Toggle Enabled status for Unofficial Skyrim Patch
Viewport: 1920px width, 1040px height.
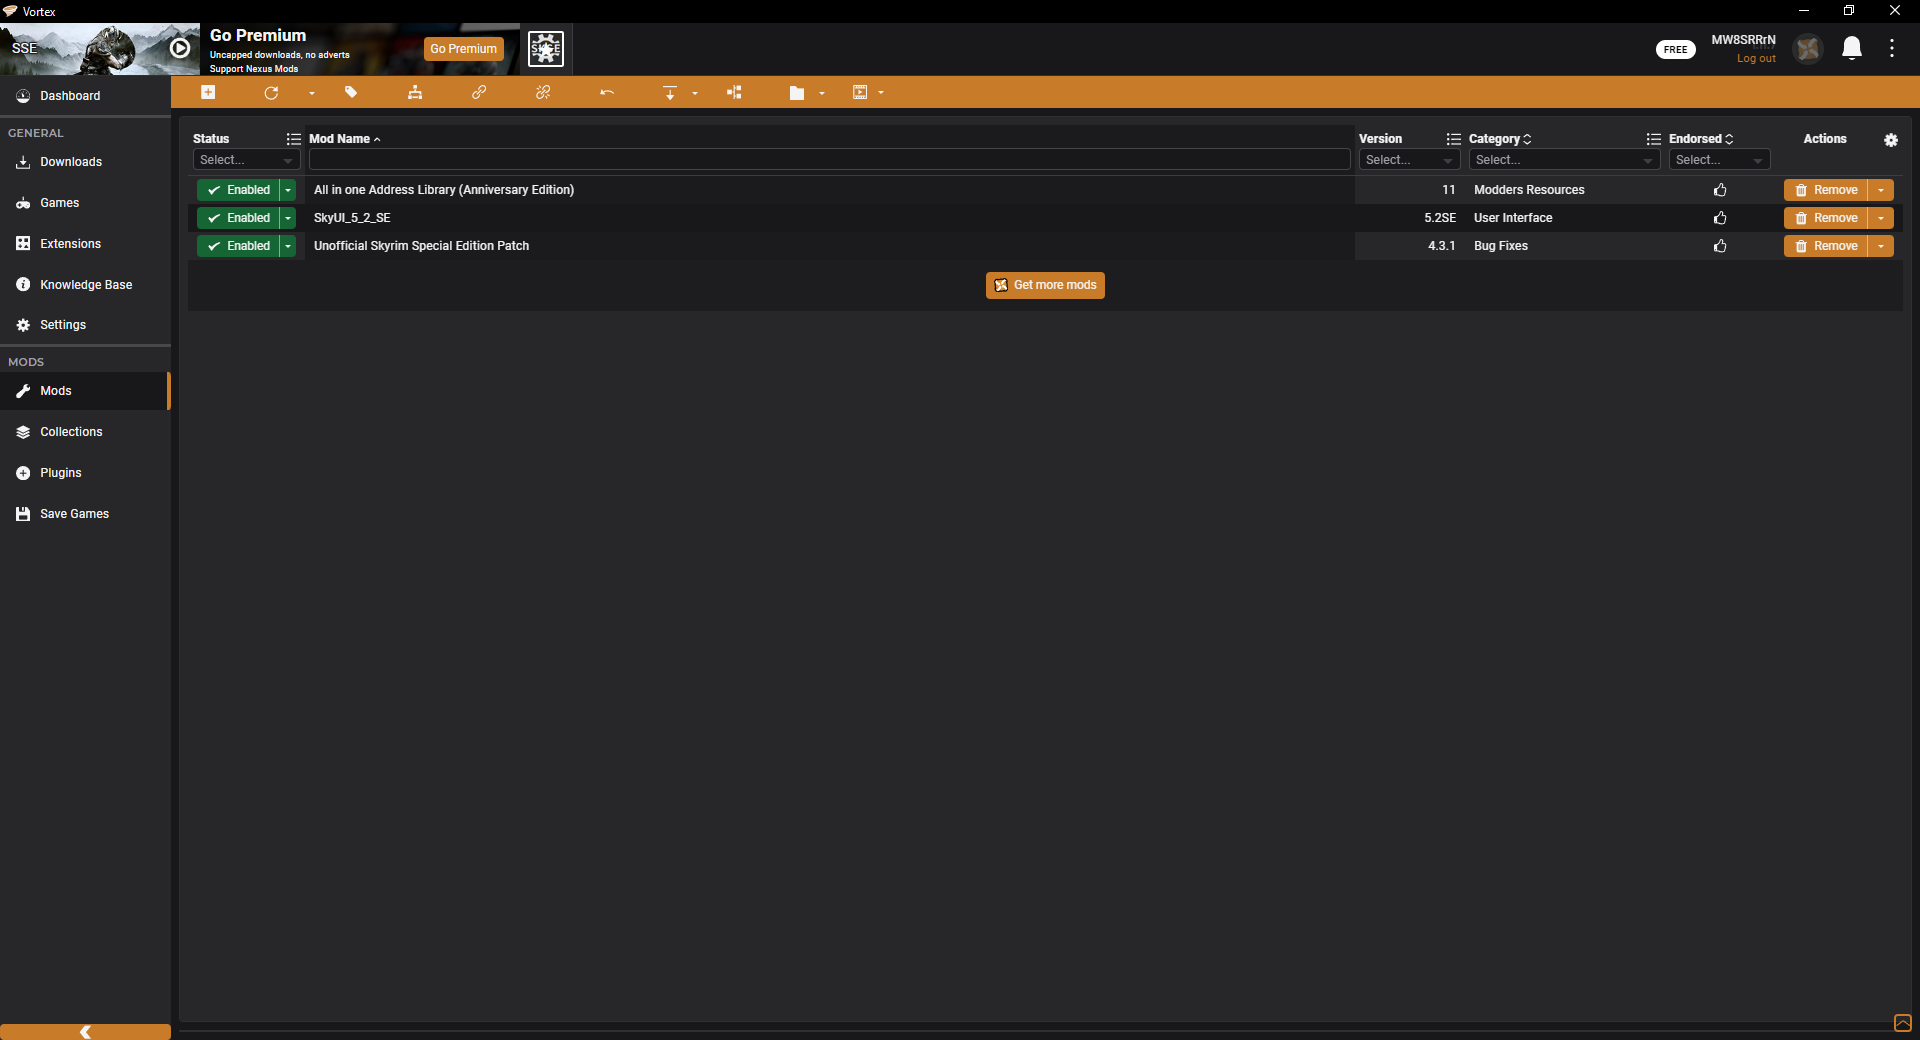(238, 246)
